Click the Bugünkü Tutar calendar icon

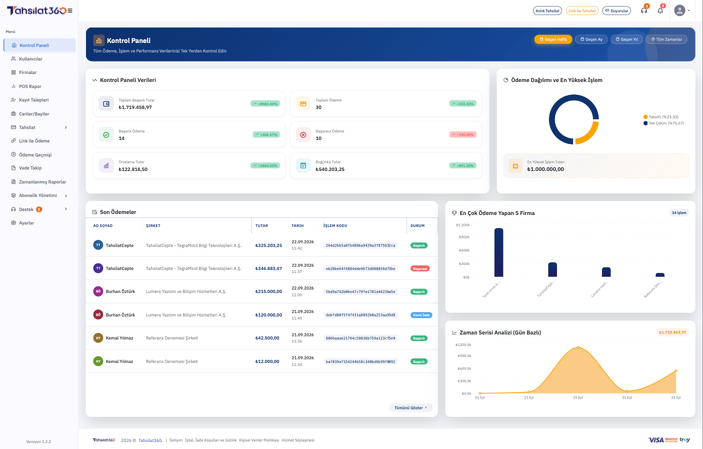303,166
